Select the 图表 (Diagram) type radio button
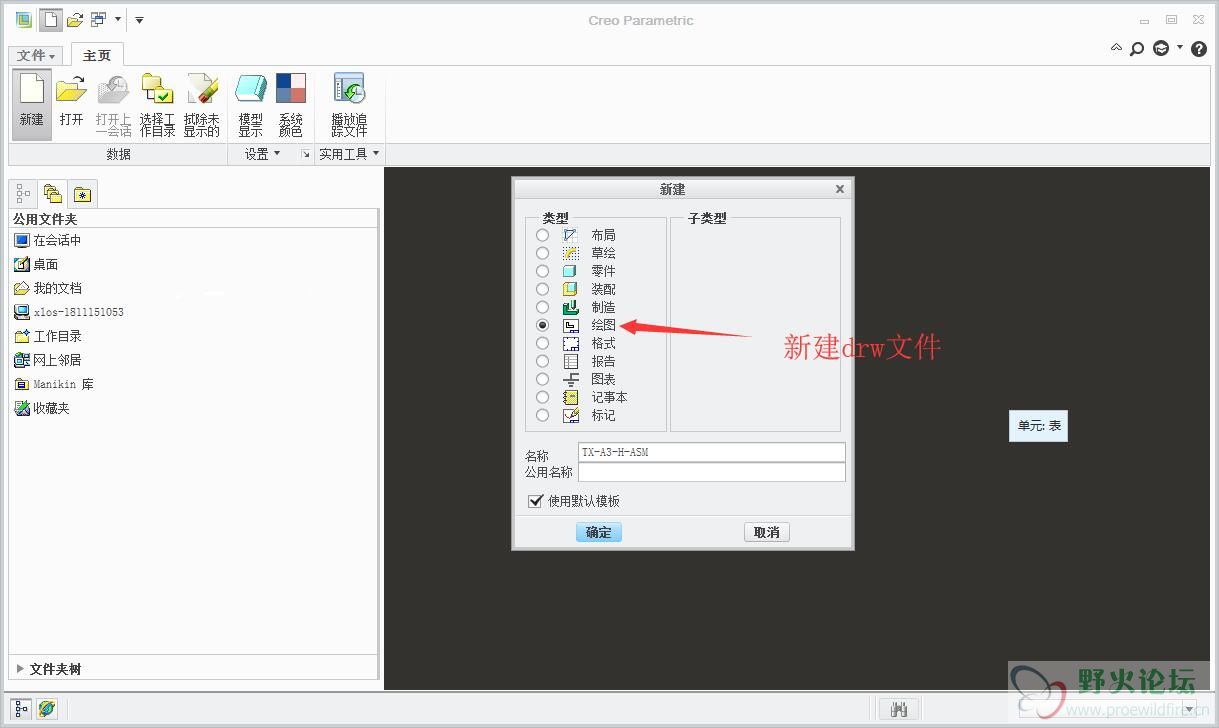The width and height of the screenshot is (1219, 728). pyautogui.click(x=543, y=379)
